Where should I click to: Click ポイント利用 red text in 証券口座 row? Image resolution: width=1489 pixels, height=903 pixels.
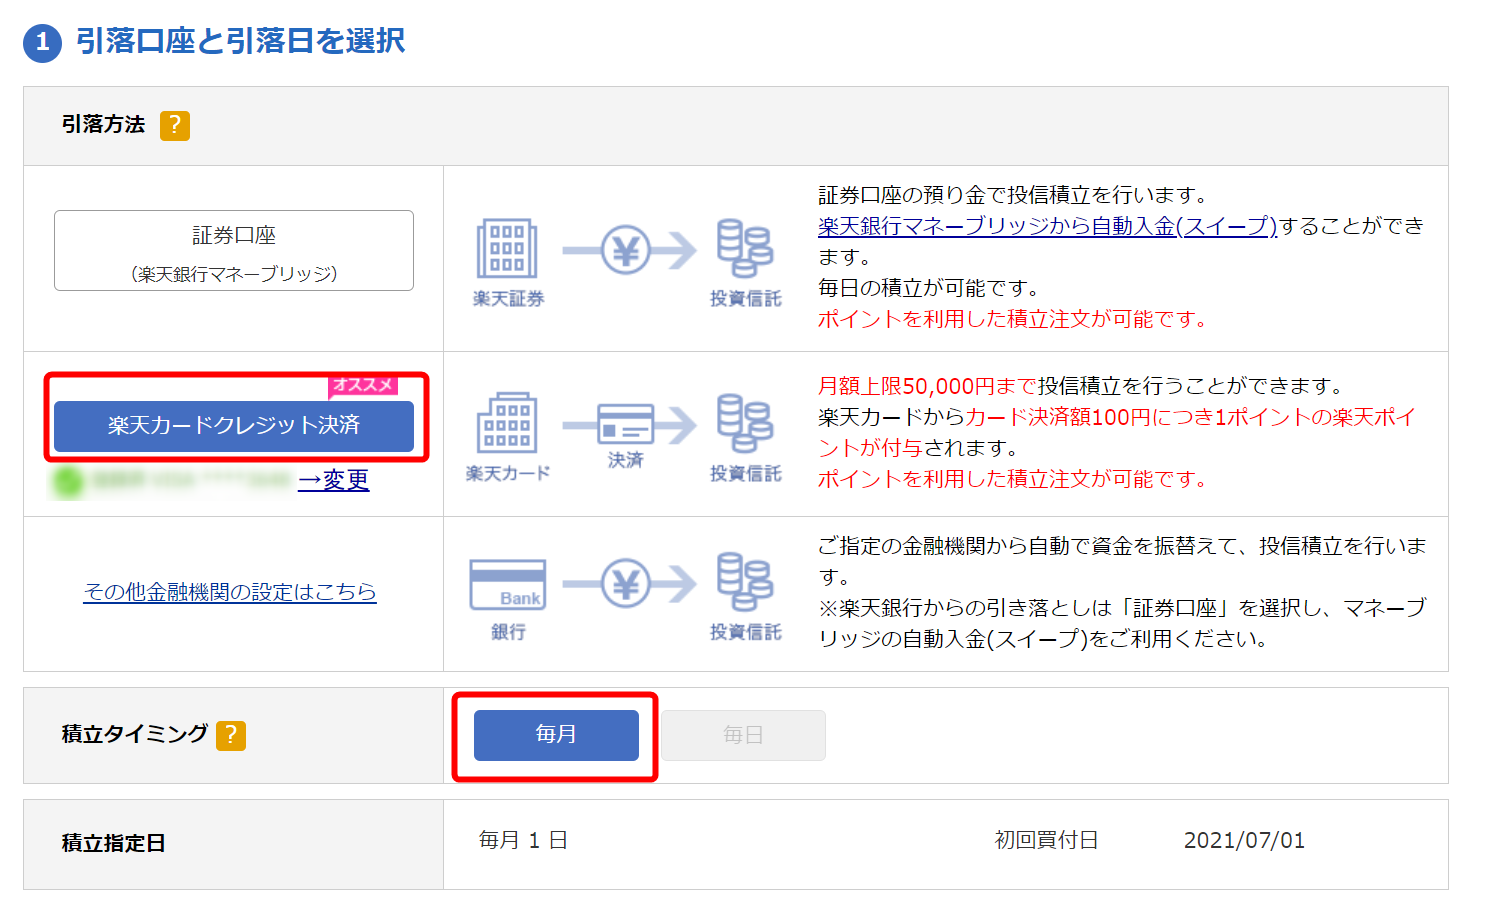[x=1013, y=319]
